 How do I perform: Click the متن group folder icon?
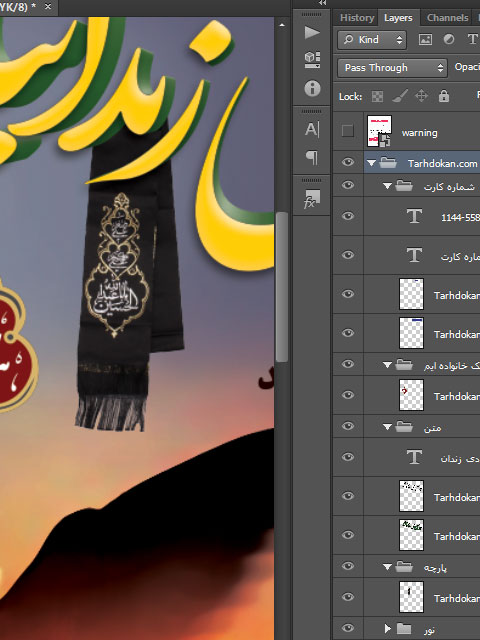tap(404, 427)
